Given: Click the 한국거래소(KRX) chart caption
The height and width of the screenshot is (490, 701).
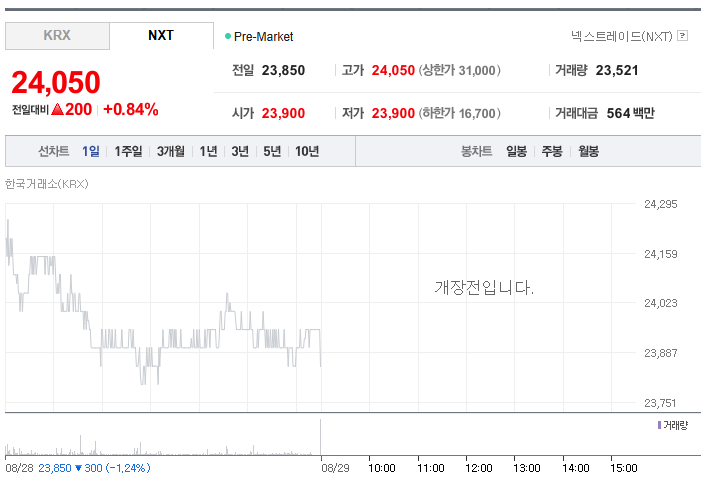Looking at the screenshot, I should (x=47, y=184).
